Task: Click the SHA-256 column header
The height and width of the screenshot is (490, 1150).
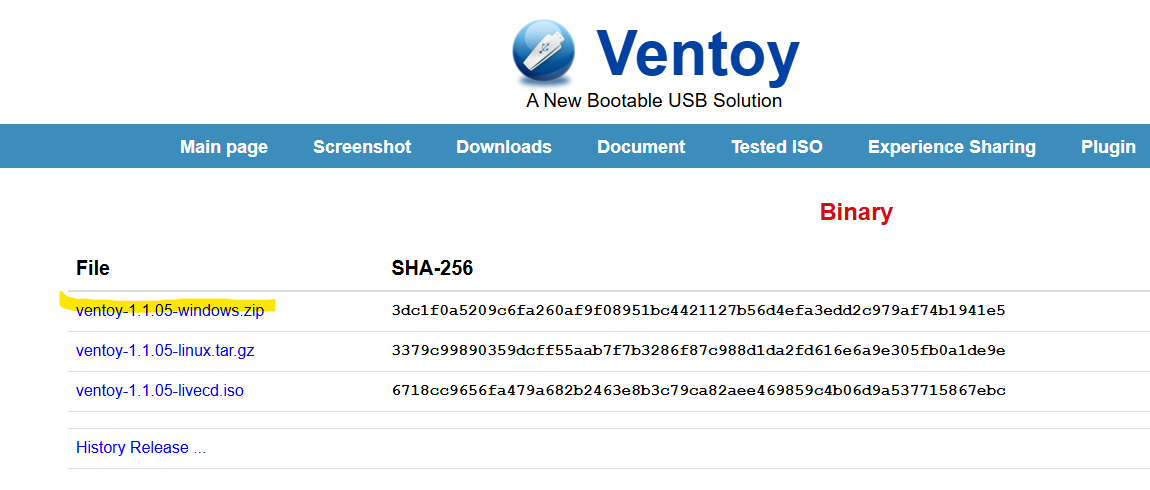Action: [433, 268]
